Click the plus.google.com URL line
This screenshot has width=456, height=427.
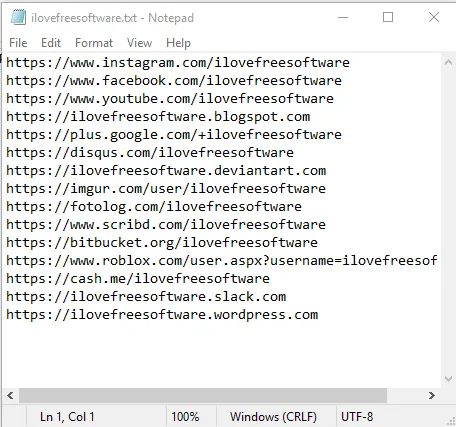tap(174, 135)
